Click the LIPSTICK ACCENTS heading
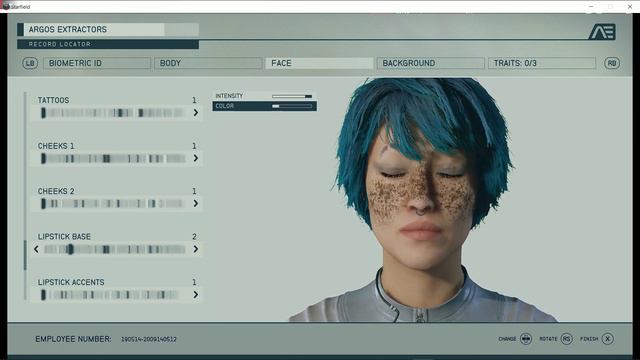 pos(71,282)
